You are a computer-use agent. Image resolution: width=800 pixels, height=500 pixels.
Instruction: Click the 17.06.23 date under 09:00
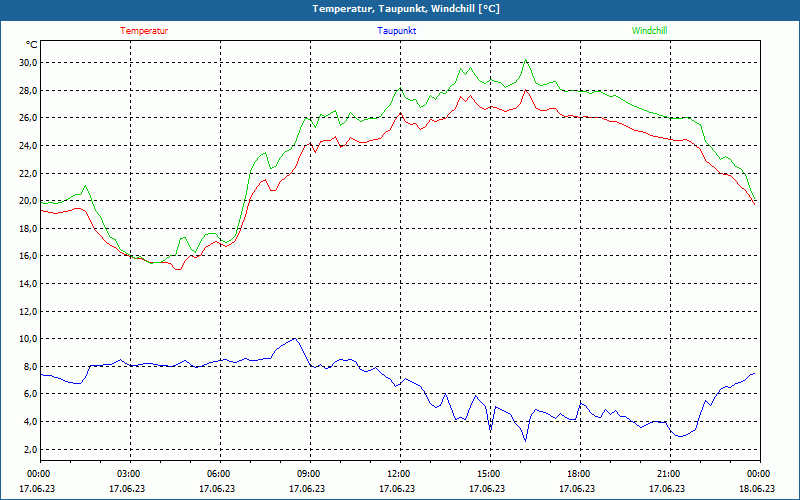pyautogui.click(x=307, y=488)
